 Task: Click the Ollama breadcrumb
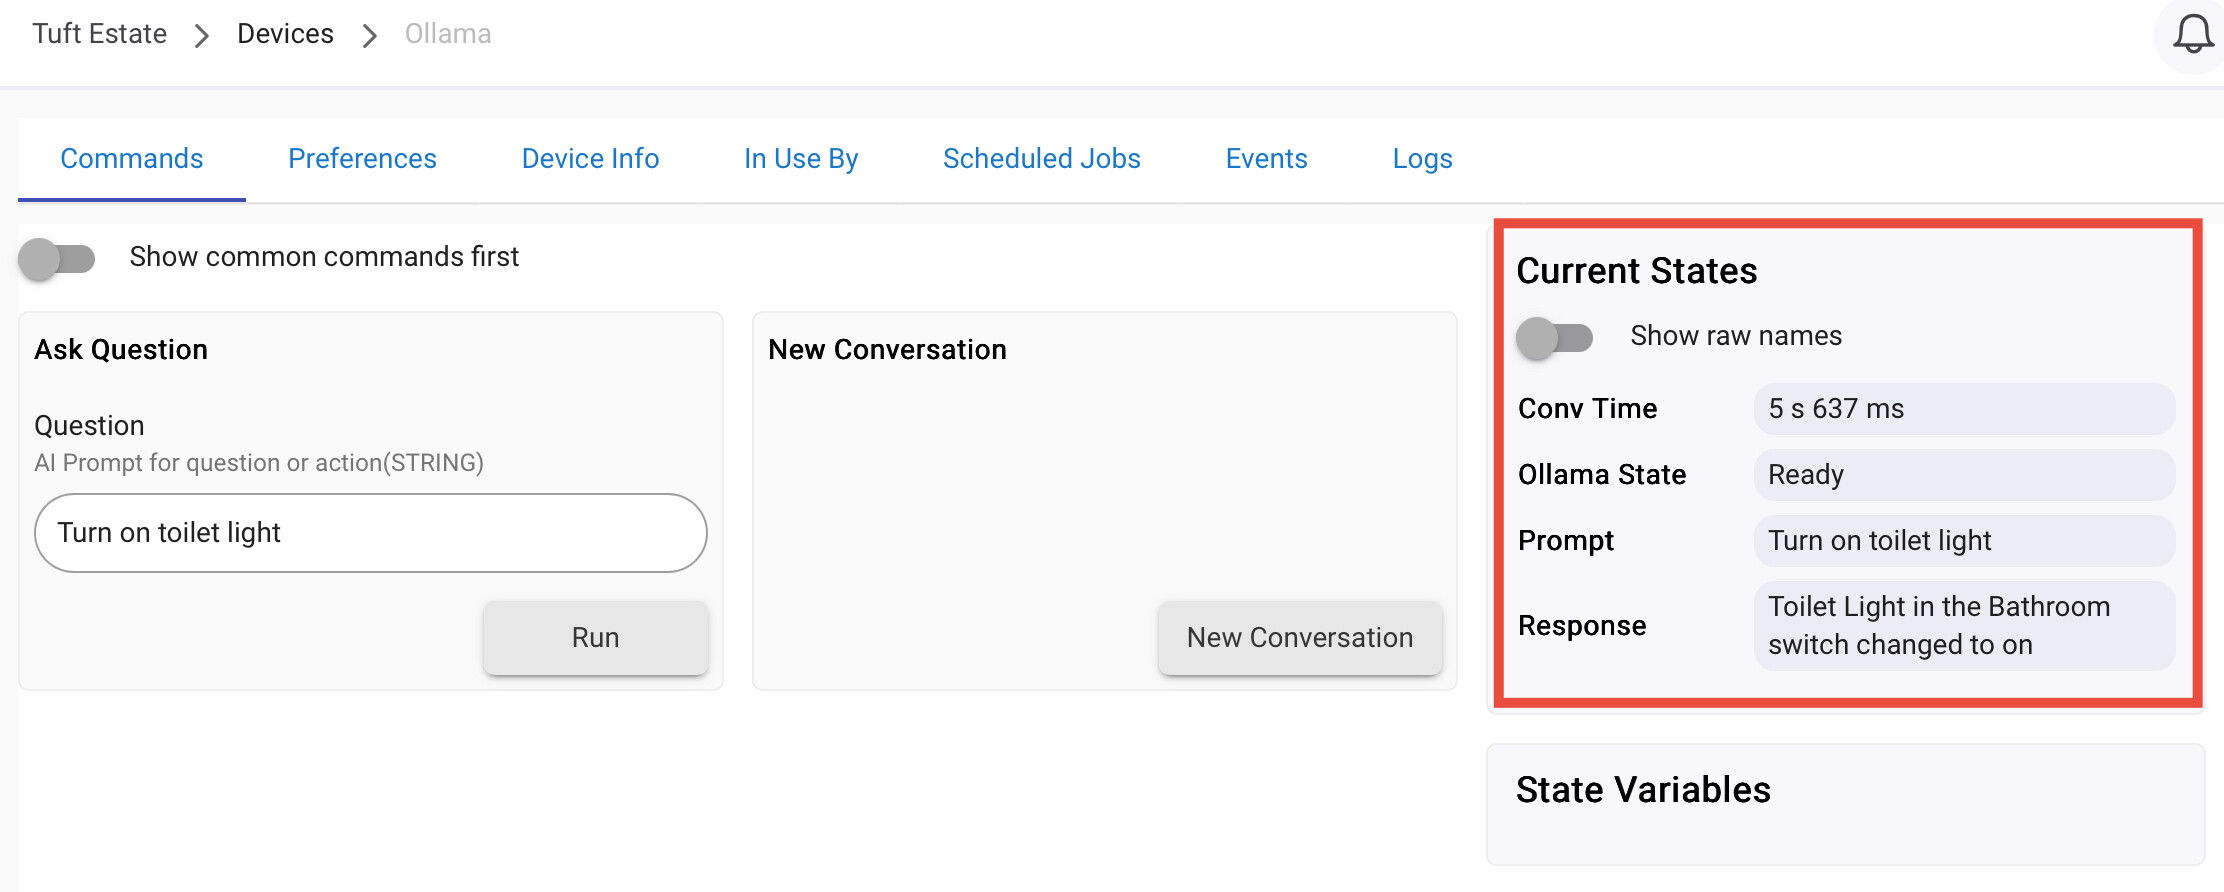(448, 34)
